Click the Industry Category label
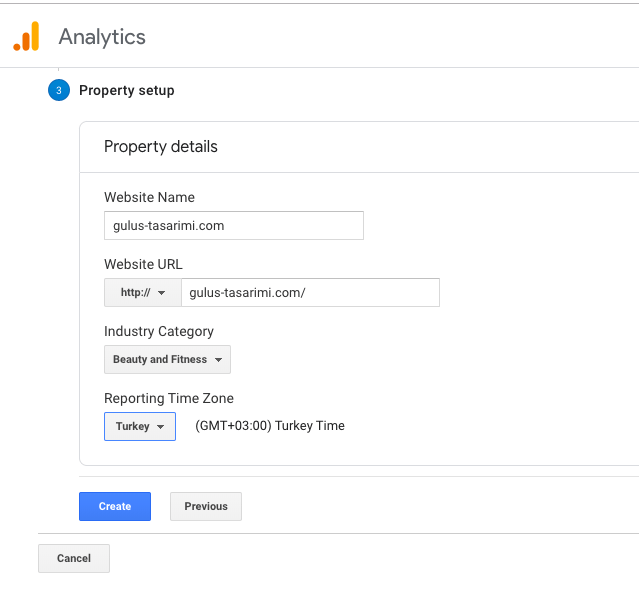 click(x=159, y=331)
